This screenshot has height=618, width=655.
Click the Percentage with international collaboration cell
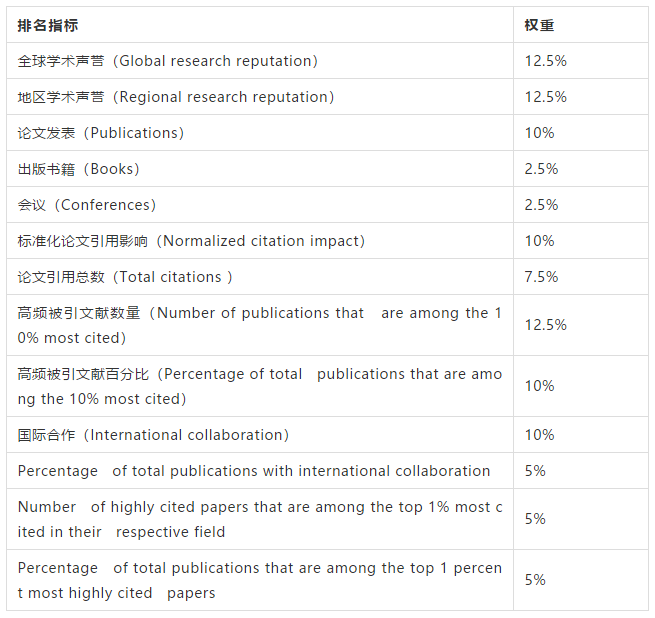pyautogui.click(x=260, y=470)
